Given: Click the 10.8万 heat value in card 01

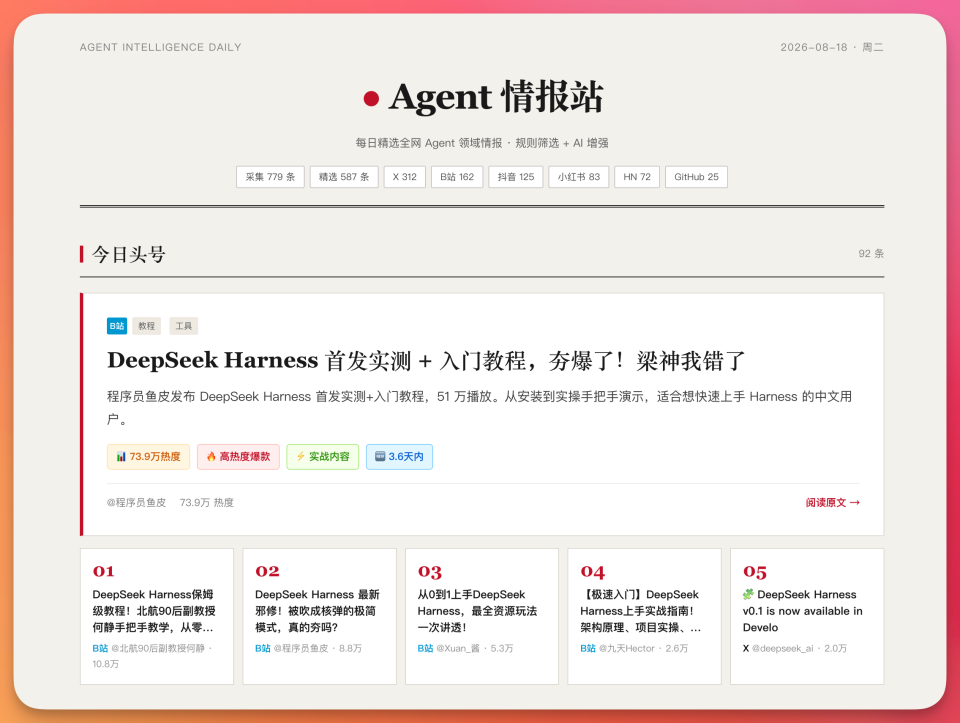Looking at the screenshot, I should click(x=106, y=664).
